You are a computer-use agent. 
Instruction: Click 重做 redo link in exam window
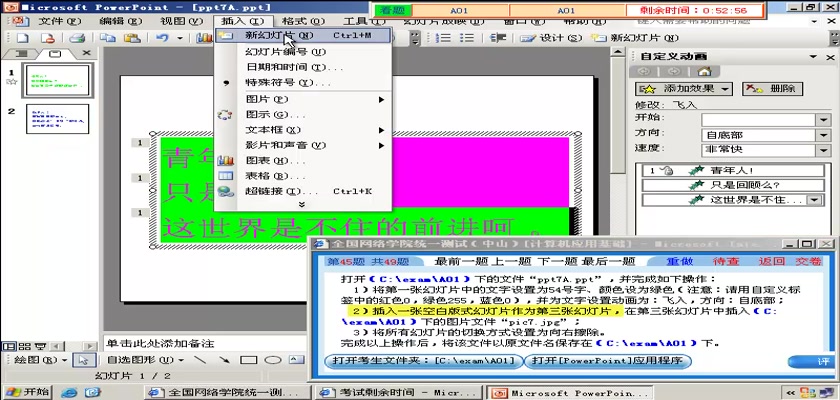[x=680, y=261]
